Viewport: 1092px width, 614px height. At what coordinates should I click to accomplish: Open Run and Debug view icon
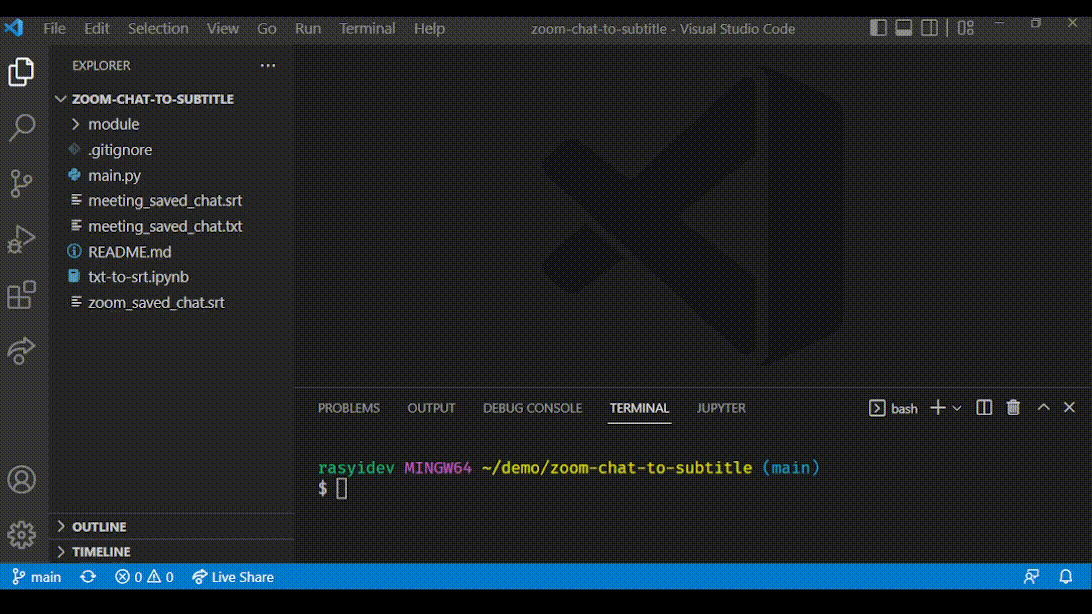(x=21, y=239)
